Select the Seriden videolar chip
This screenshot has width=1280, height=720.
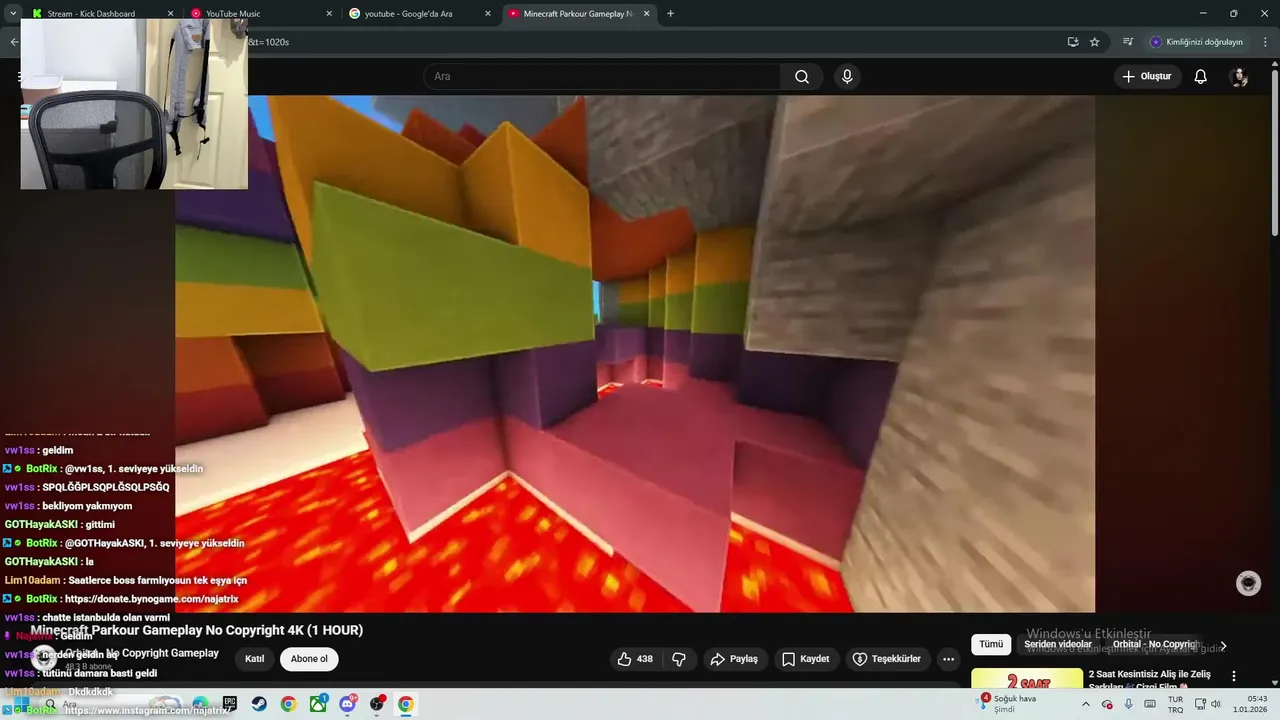[x=1058, y=645]
